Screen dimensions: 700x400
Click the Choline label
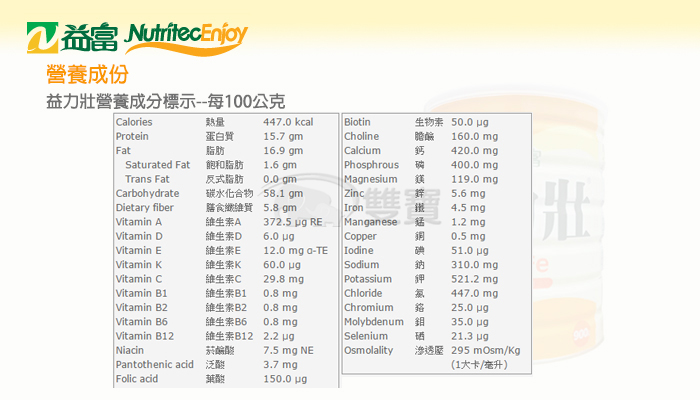point(362,136)
